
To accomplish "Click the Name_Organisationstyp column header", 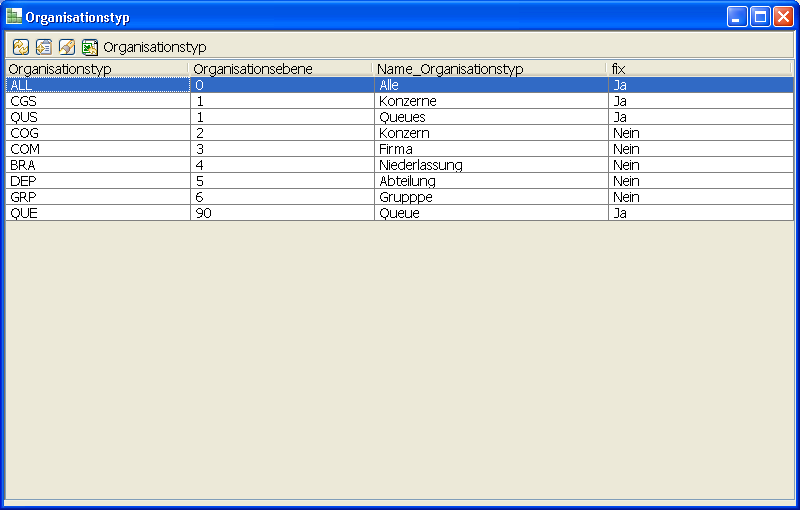I will click(x=490, y=69).
